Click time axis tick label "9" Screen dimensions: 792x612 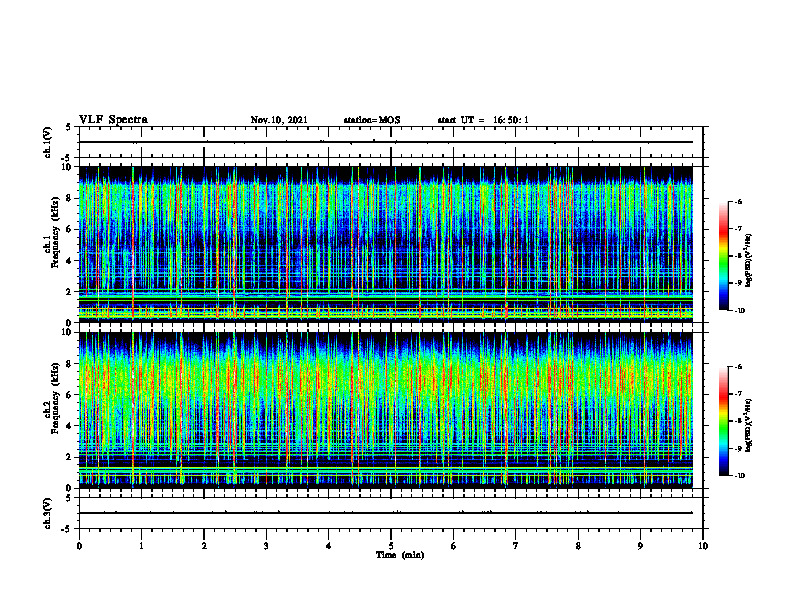(640, 546)
